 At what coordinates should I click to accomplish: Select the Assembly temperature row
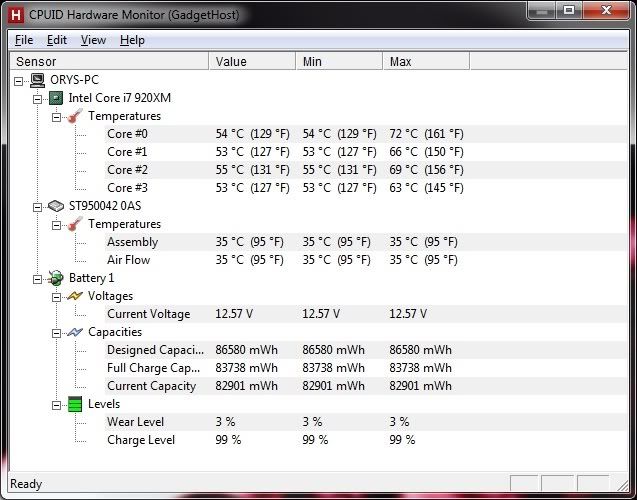[365, 242]
